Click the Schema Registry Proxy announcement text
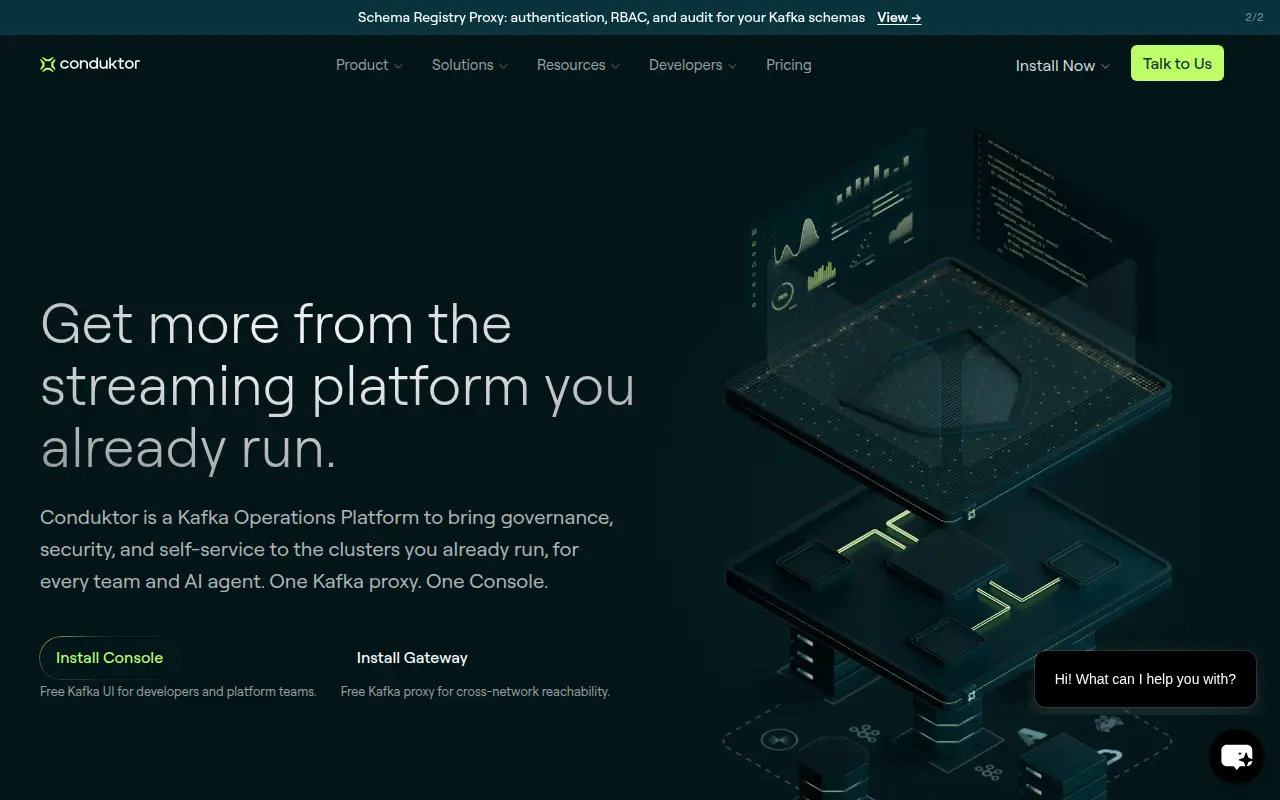 coord(611,17)
